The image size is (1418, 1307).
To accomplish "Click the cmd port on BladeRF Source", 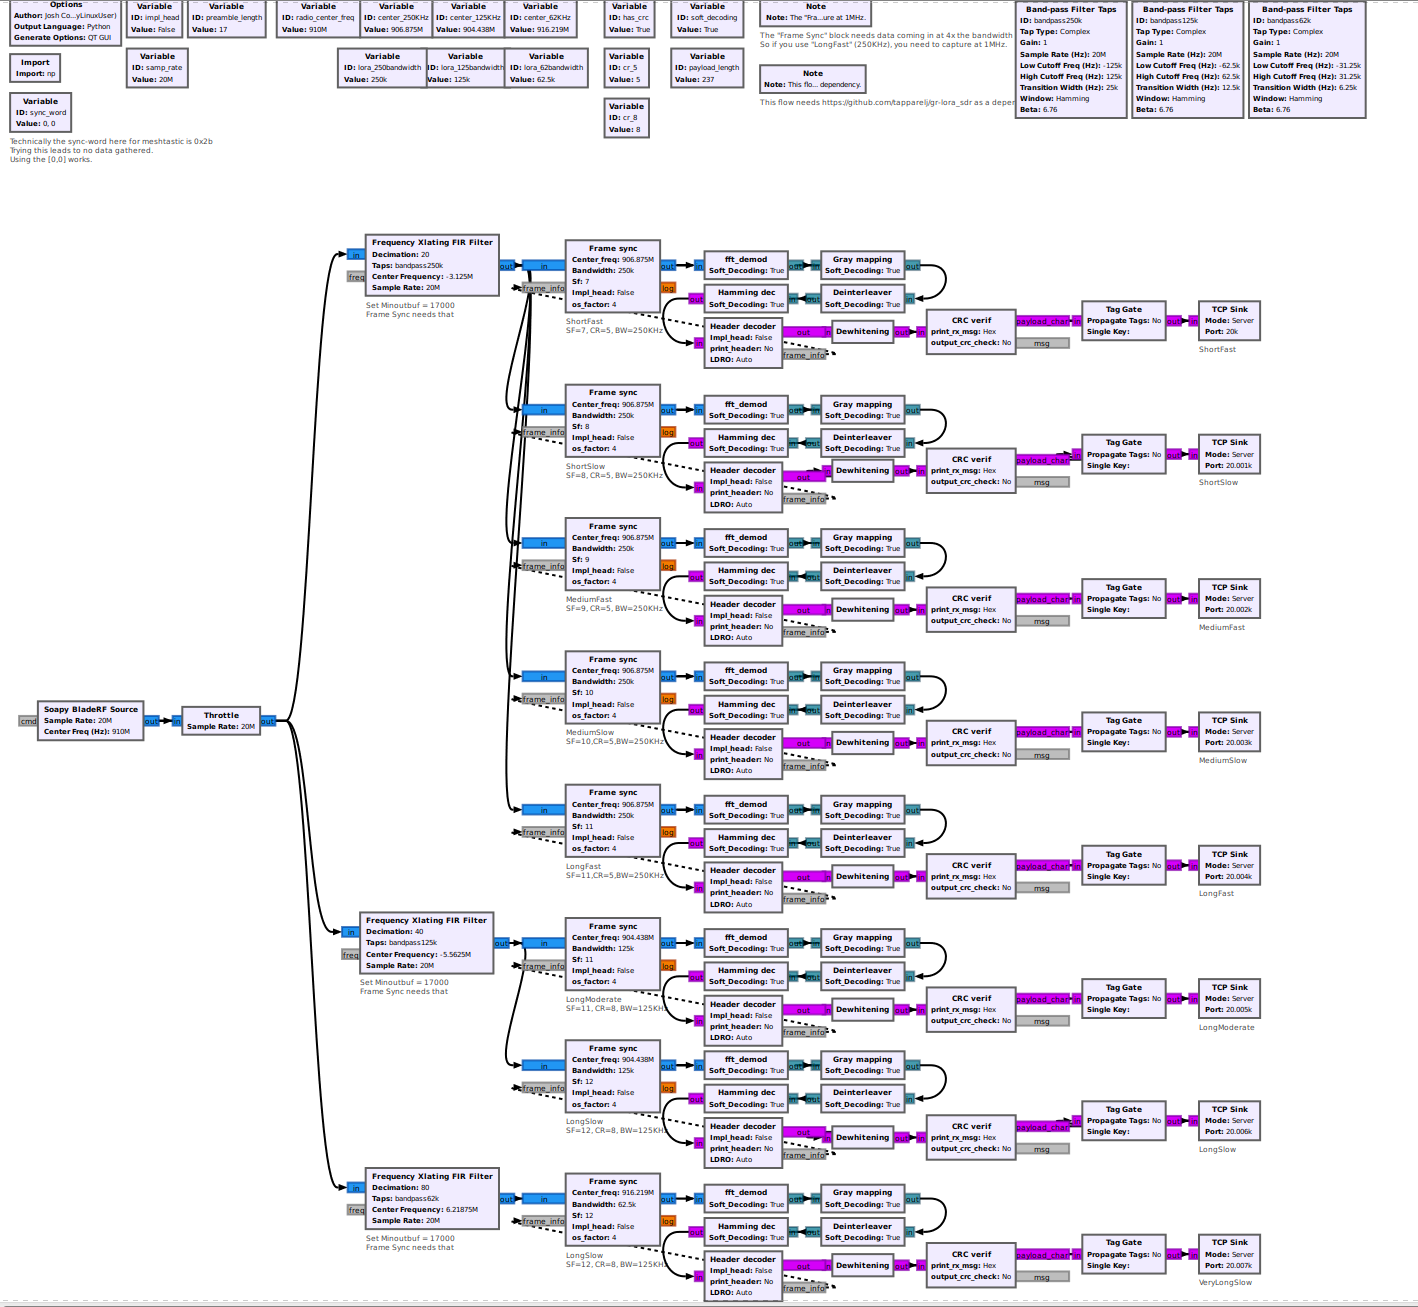I will (x=28, y=721).
